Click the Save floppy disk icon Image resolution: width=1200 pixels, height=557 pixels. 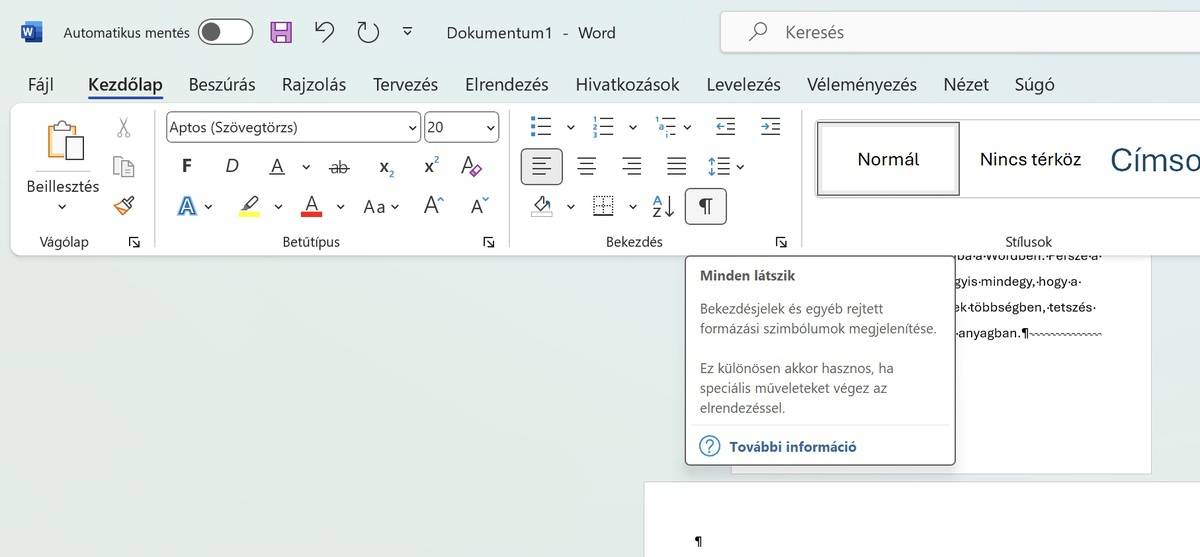[281, 32]
